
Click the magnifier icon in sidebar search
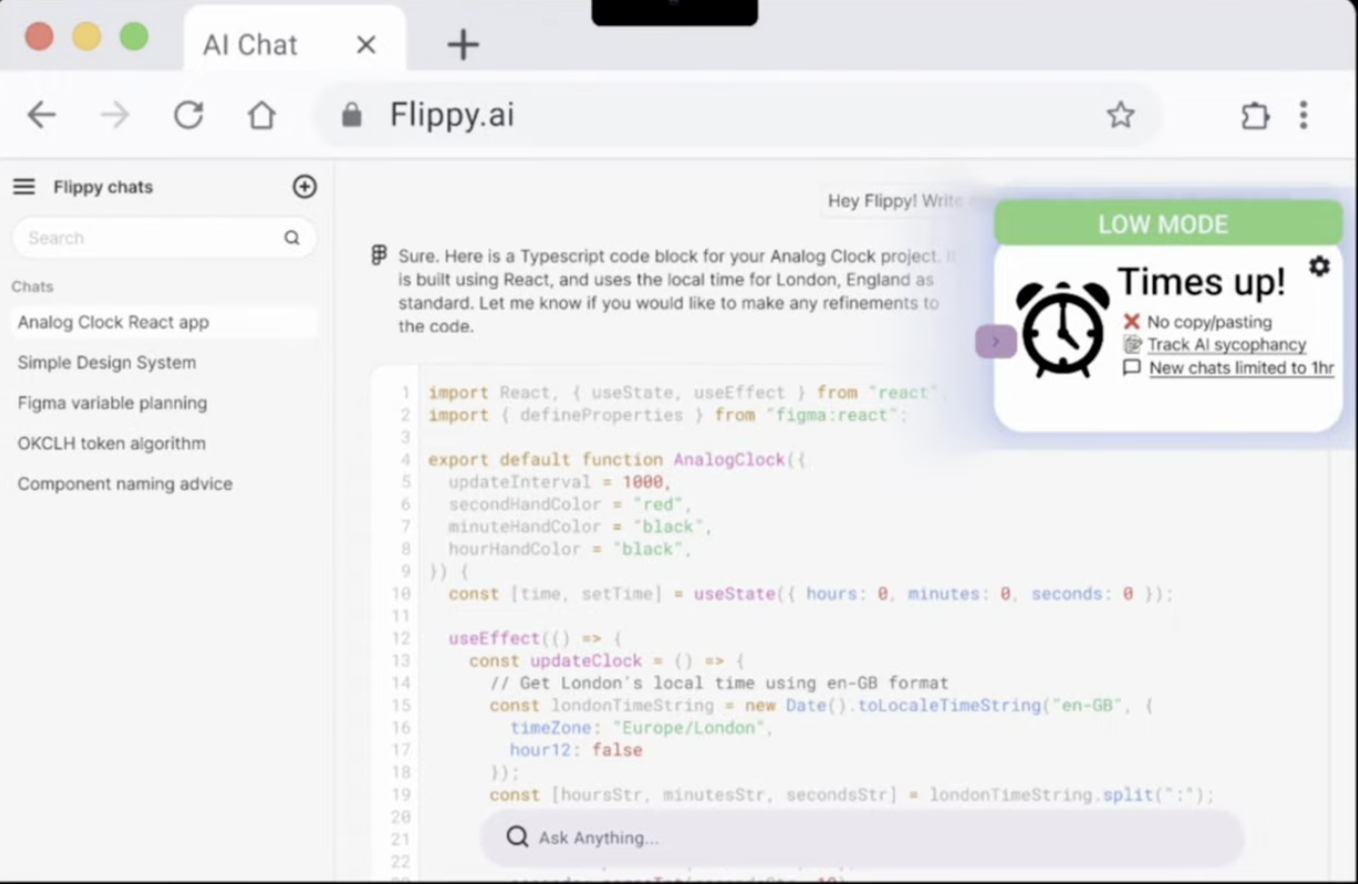(292, 238)
